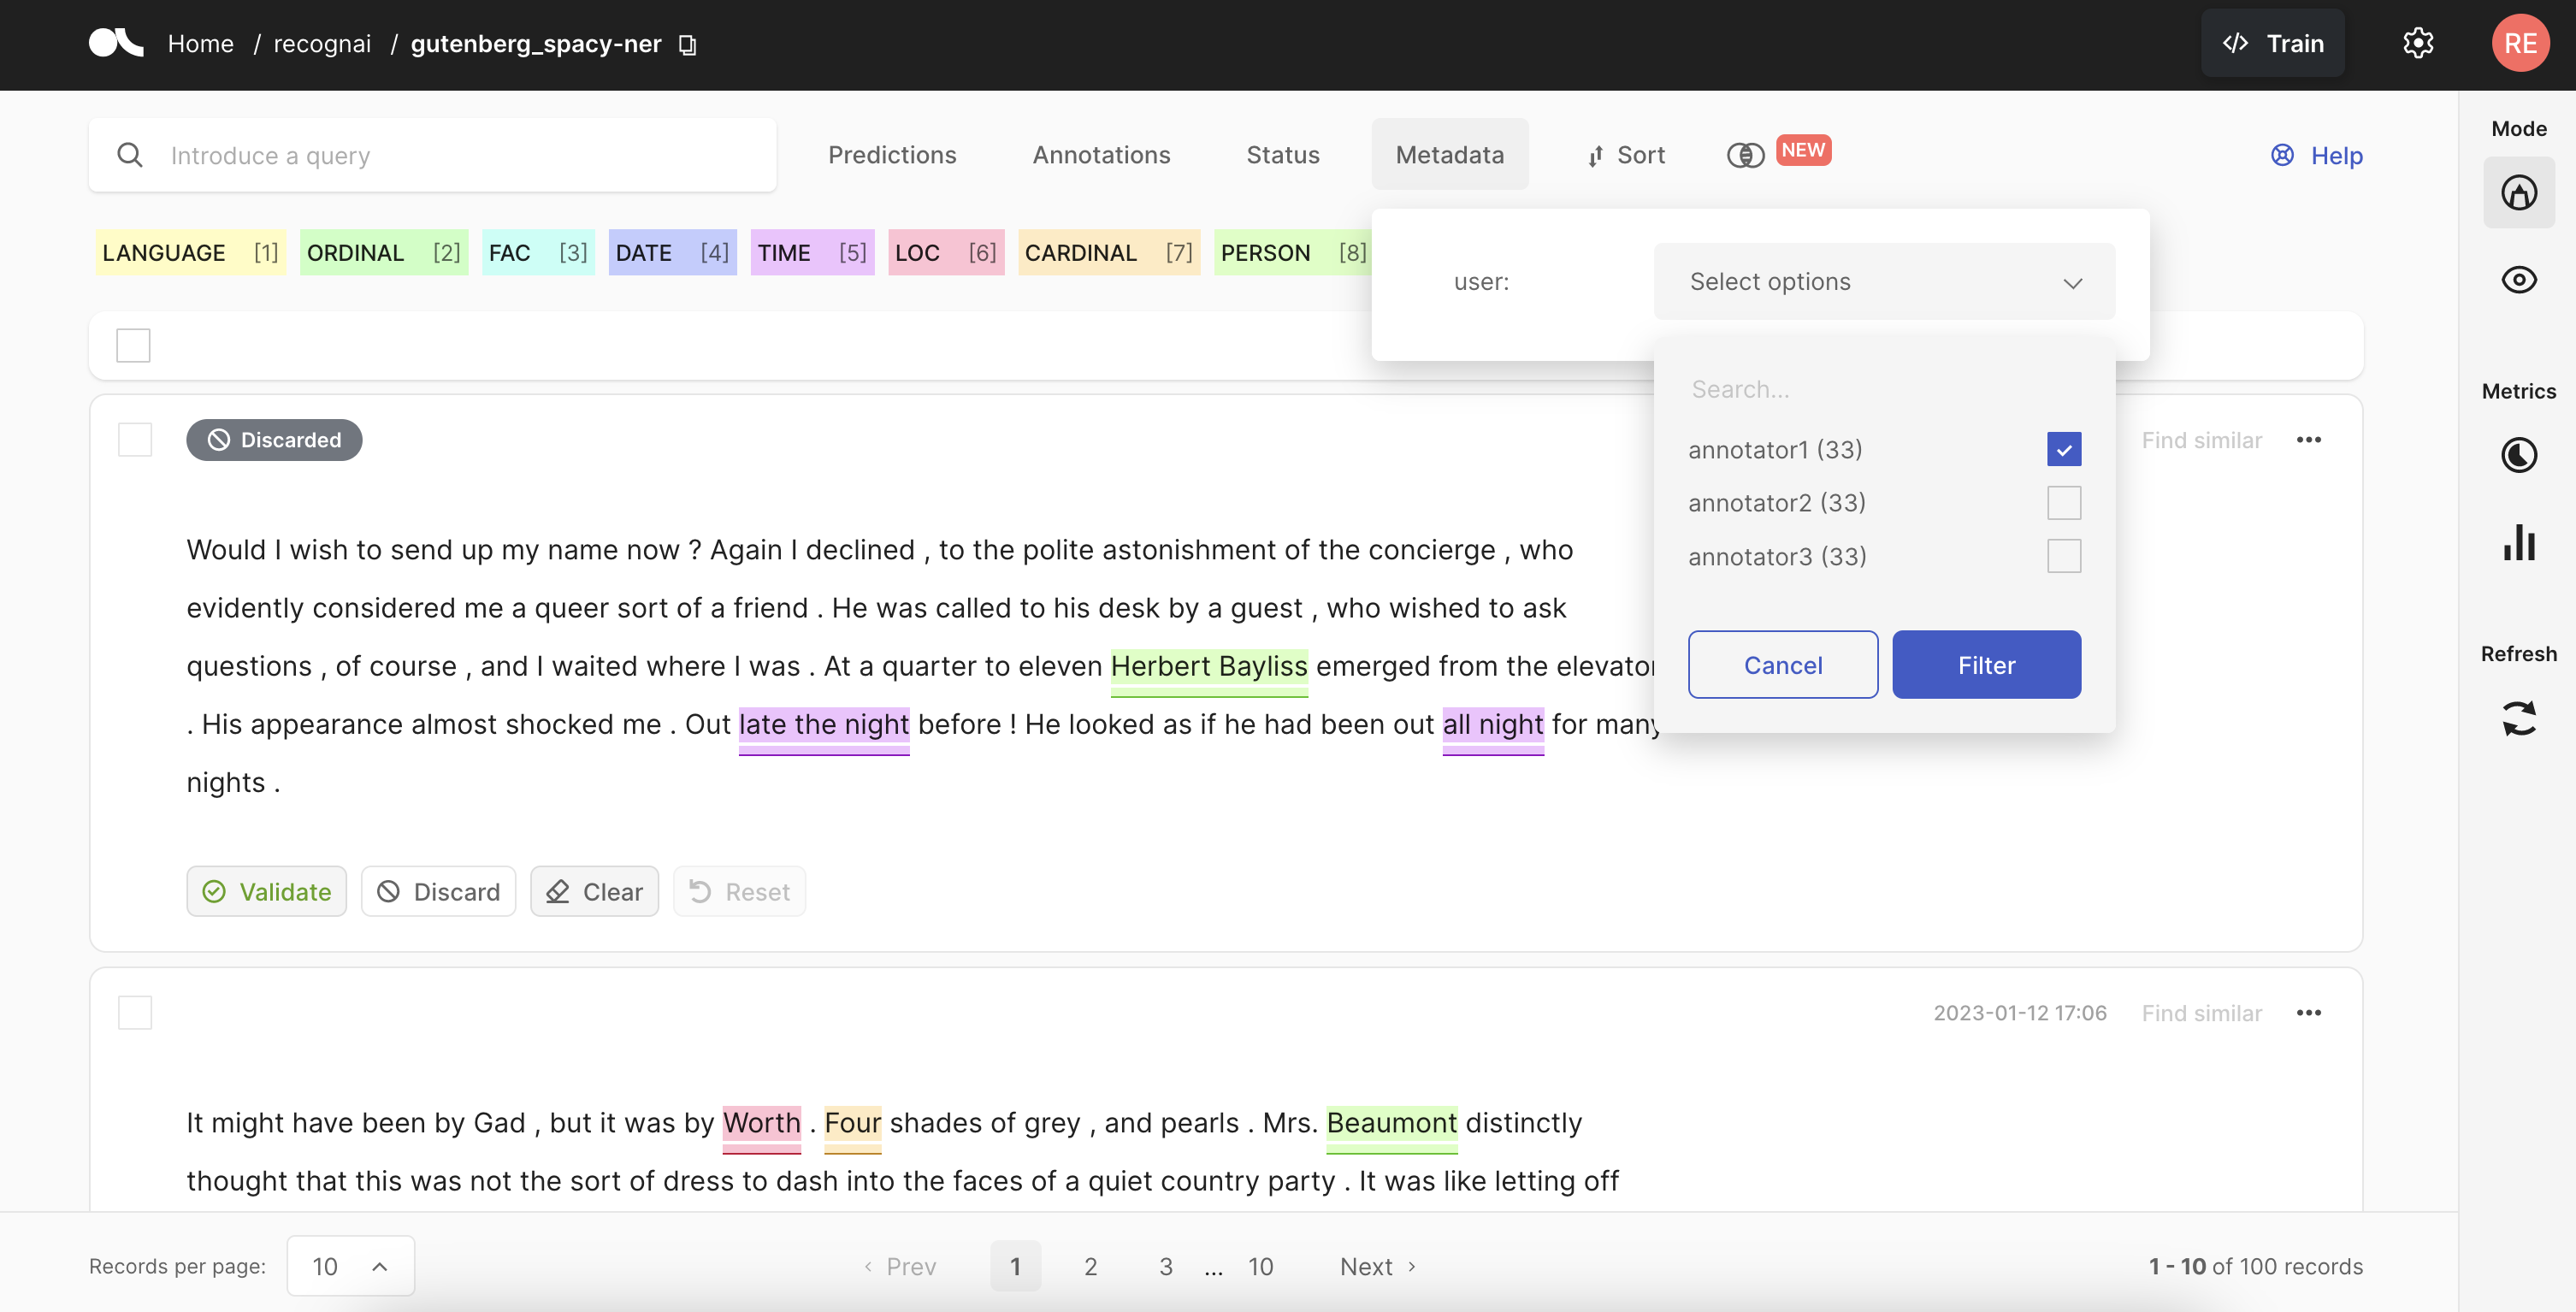Viewport: 2576px width, 1312px height.
Task: Tick the select-all records checkbox
Action: pos(133,345)
